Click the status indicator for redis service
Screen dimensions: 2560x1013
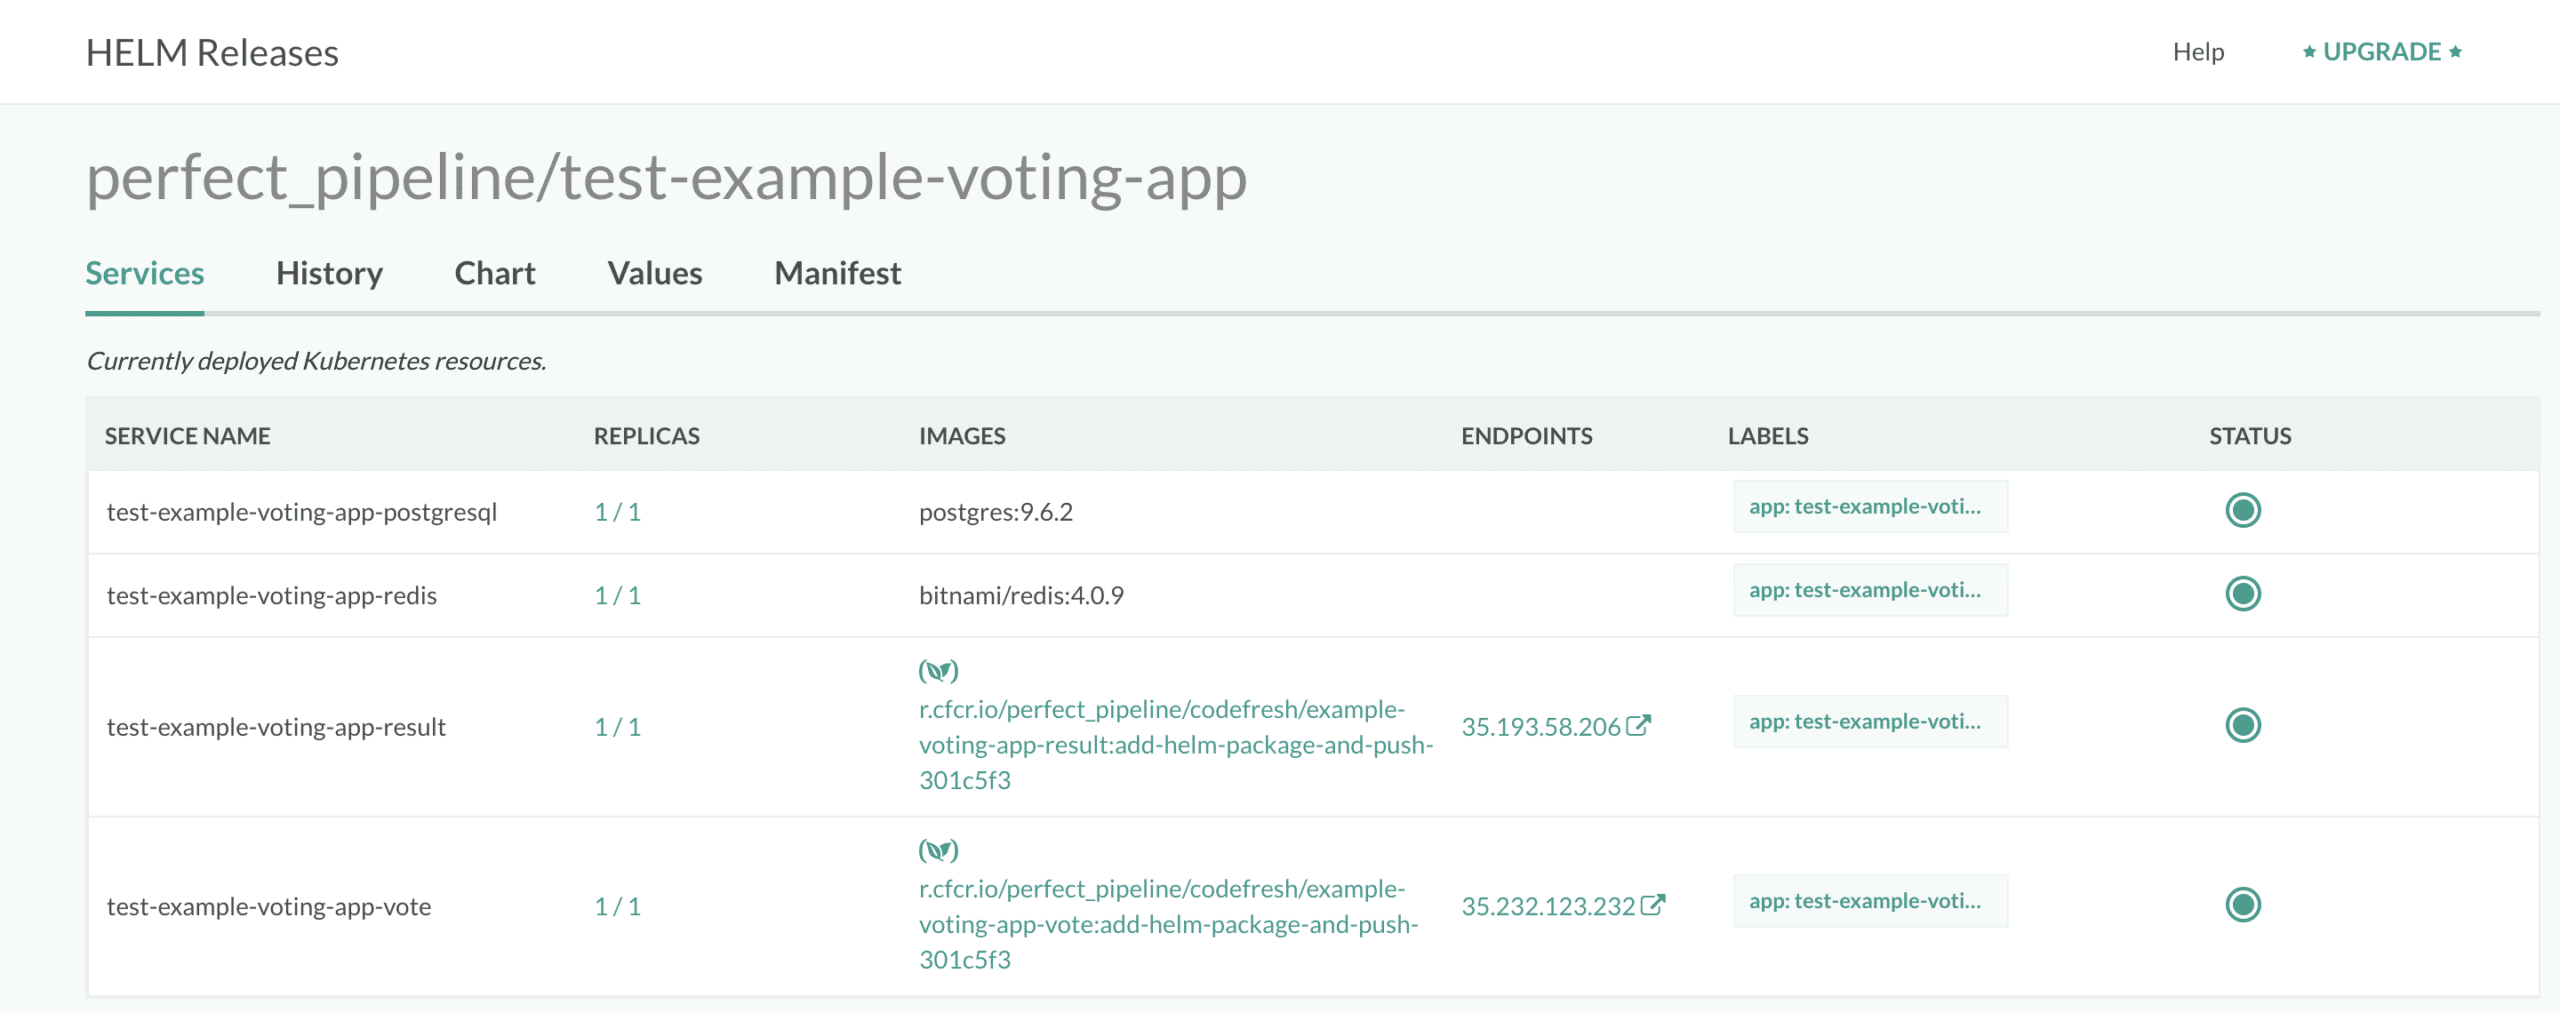coord(2242,594)
